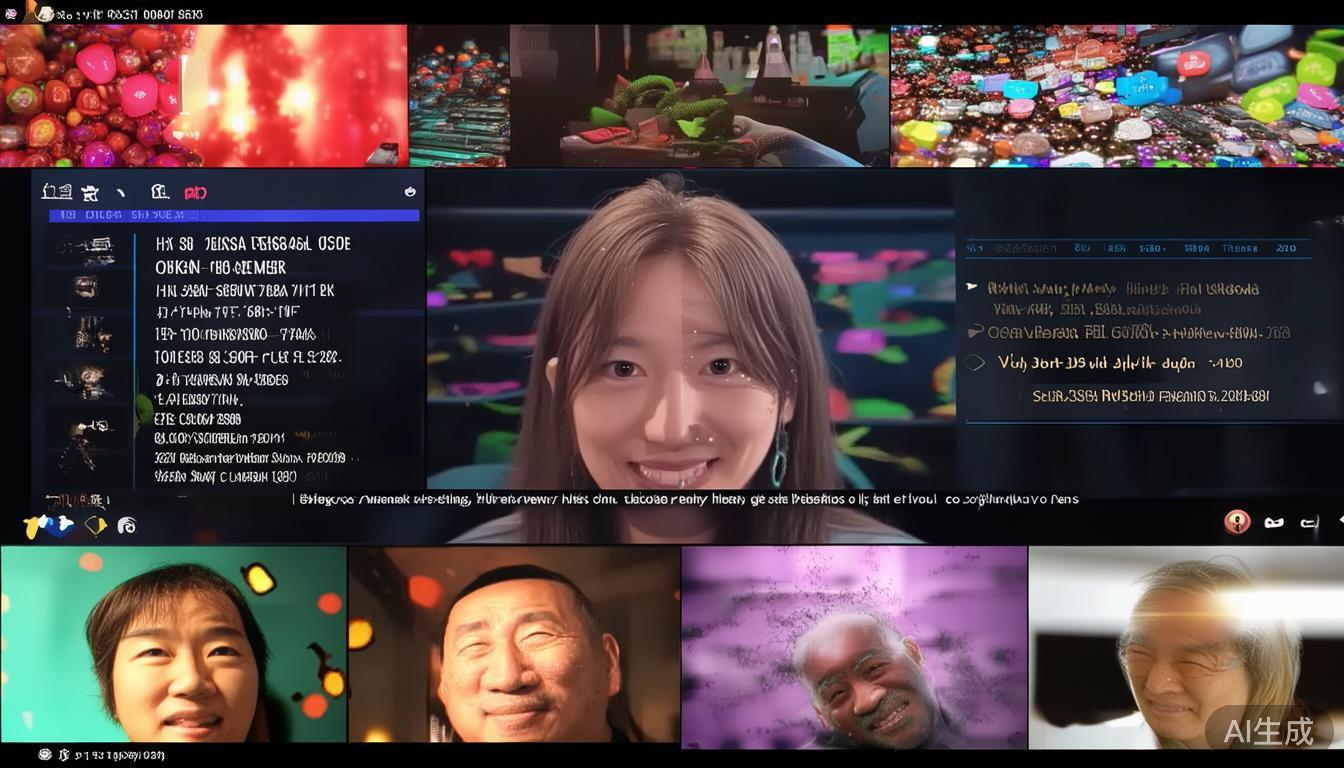This screenshot has width=1344, height=768.
Task: Click the blue highlighted progress bar in the left panel
Action: tap(230, 213)
